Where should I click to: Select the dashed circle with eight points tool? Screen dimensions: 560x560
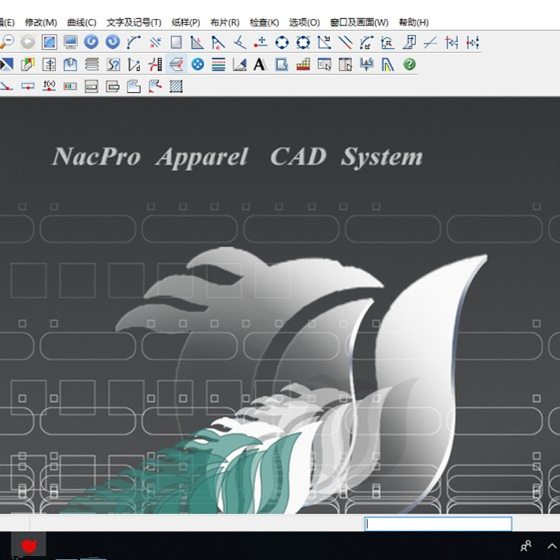(303, 42)
